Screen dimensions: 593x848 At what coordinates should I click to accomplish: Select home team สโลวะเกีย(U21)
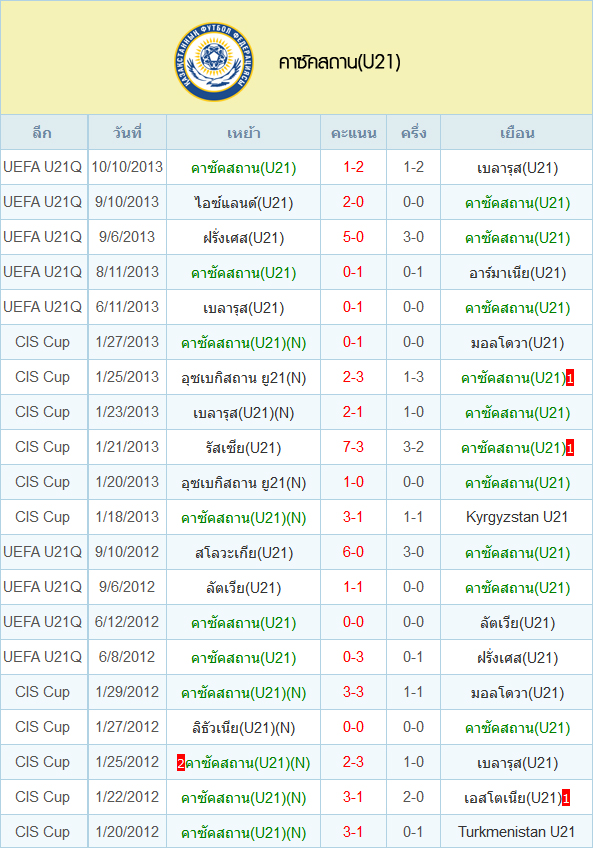click(x=243, y=553)
